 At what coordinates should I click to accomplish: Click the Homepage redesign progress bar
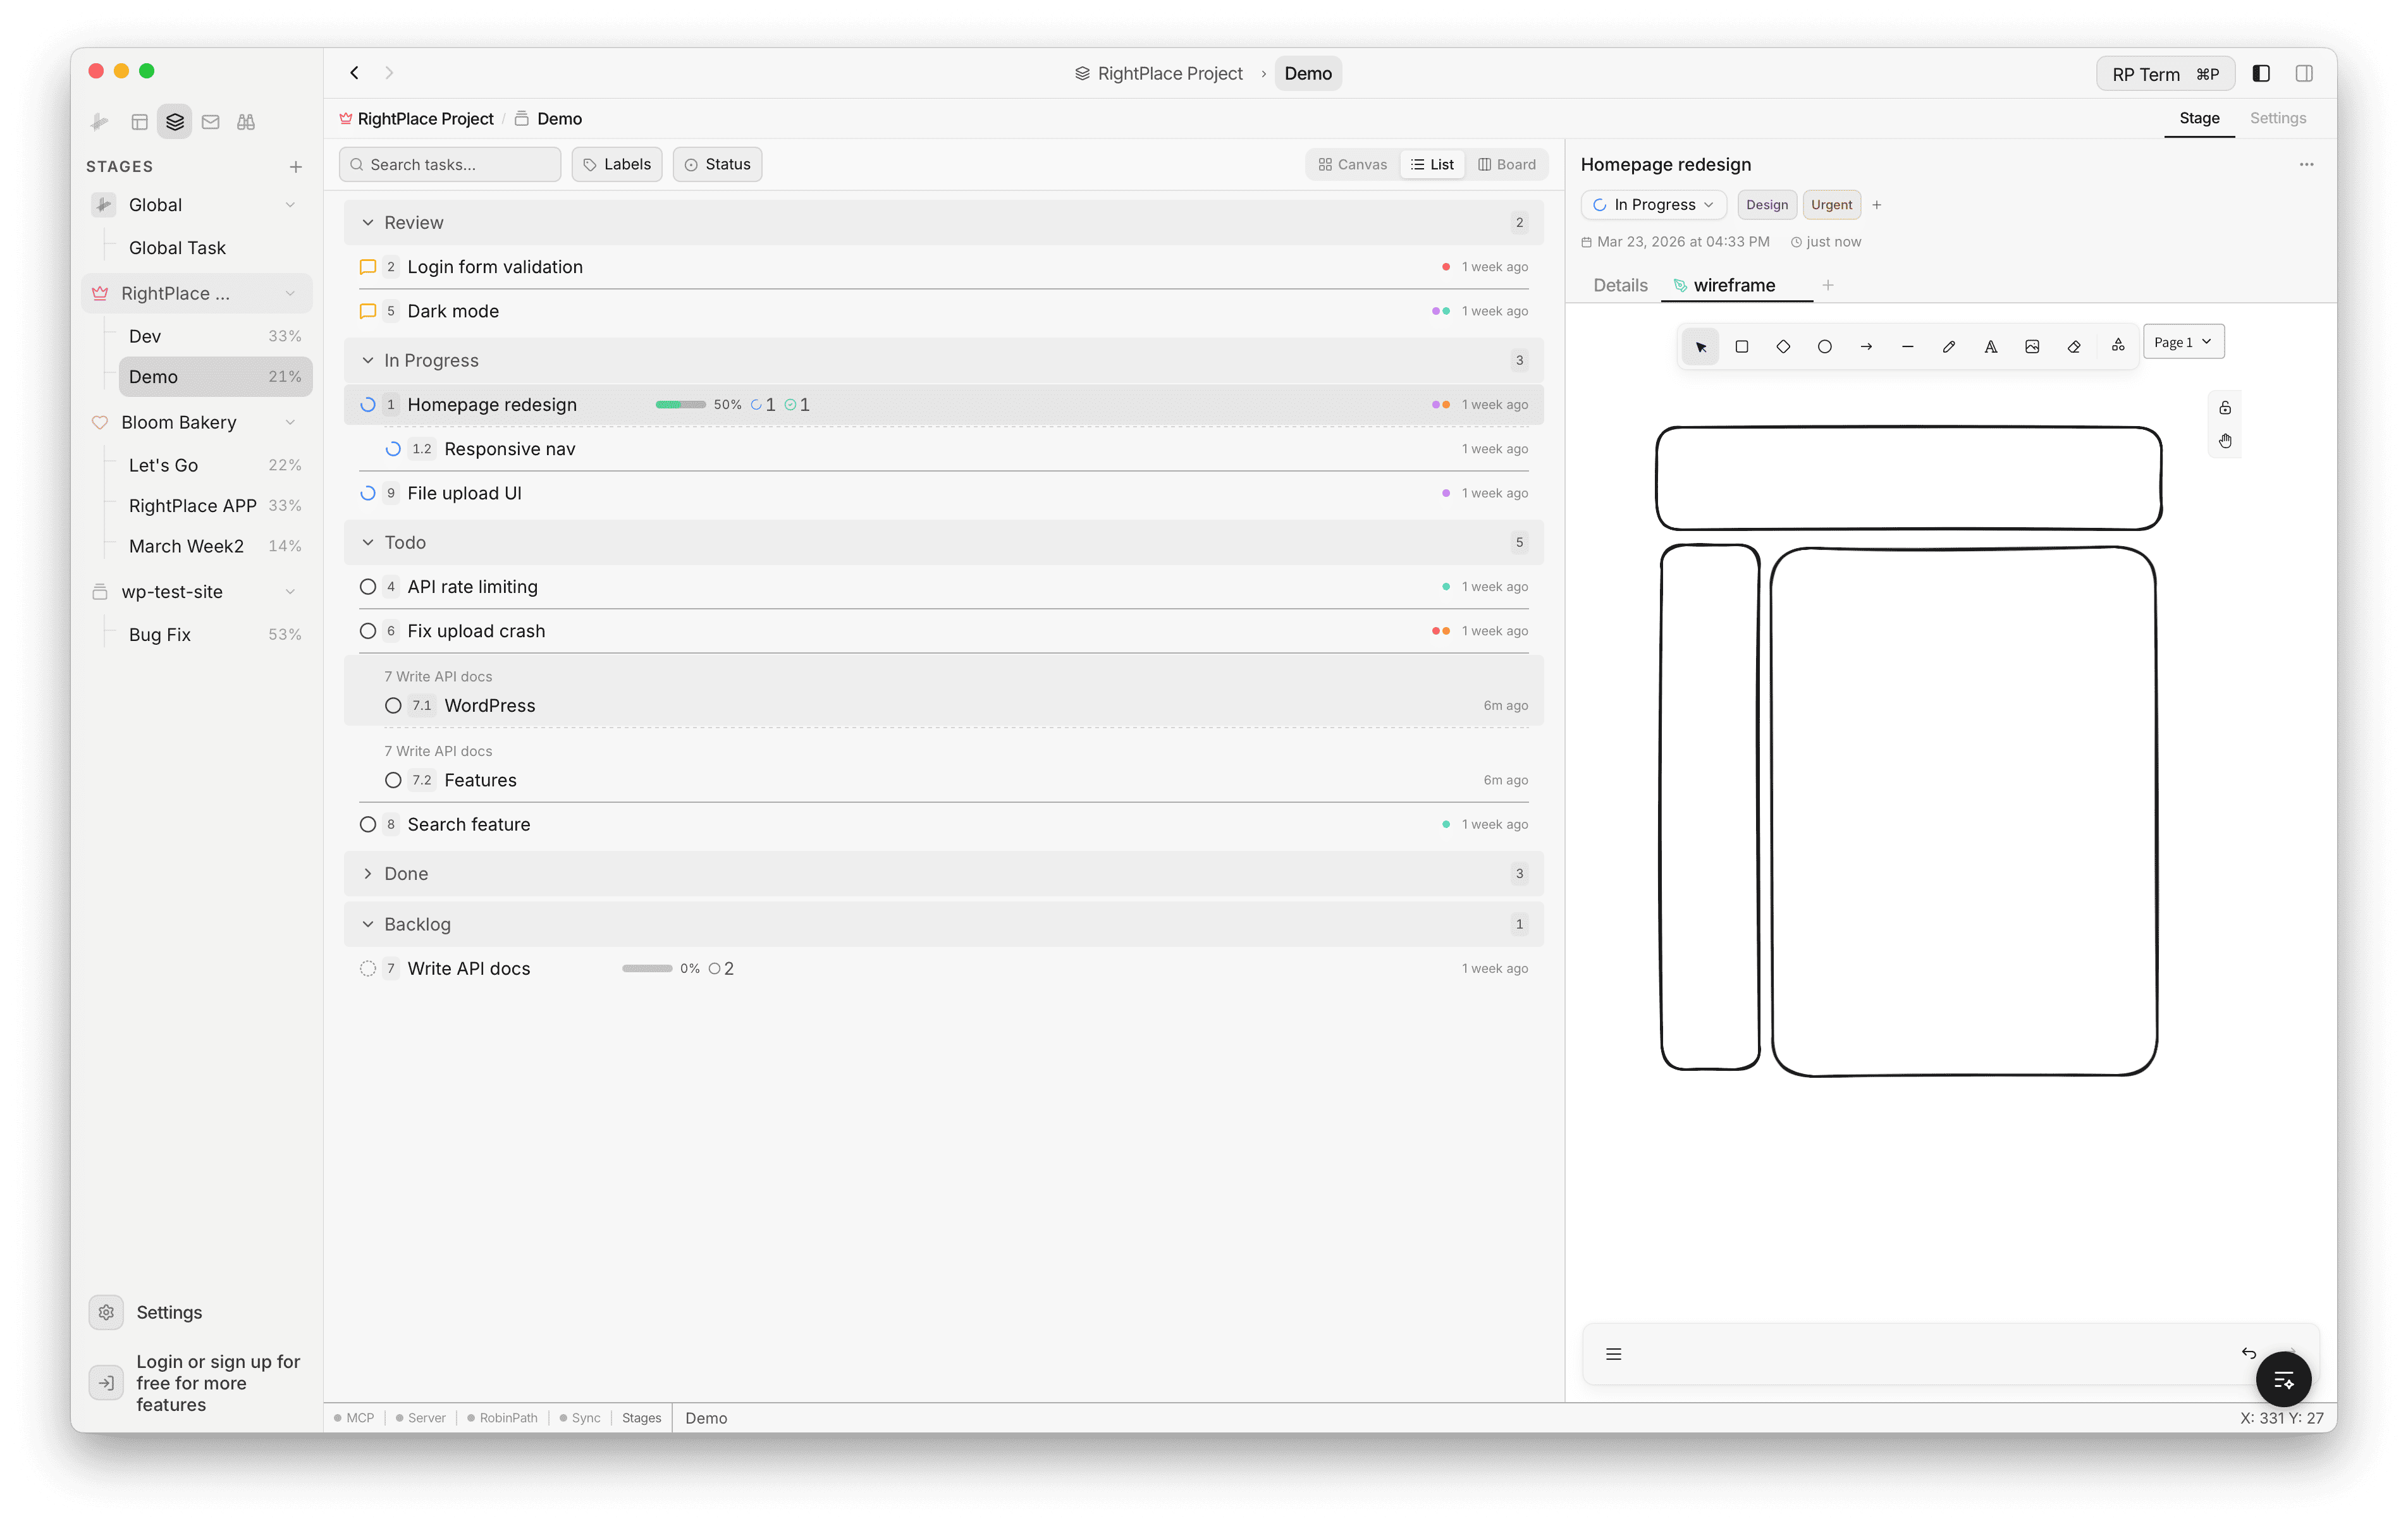point(680,404)
